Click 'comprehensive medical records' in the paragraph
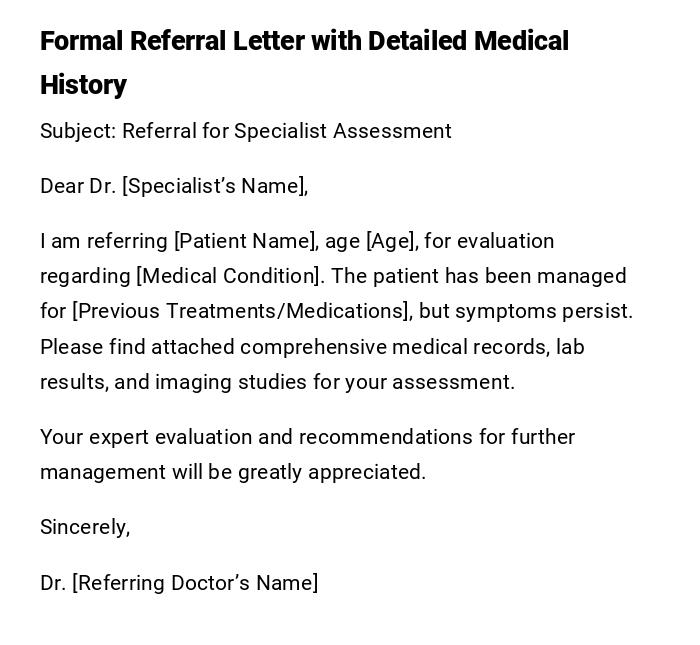This screenshot has width=700, height=645. tap(393, 347)
